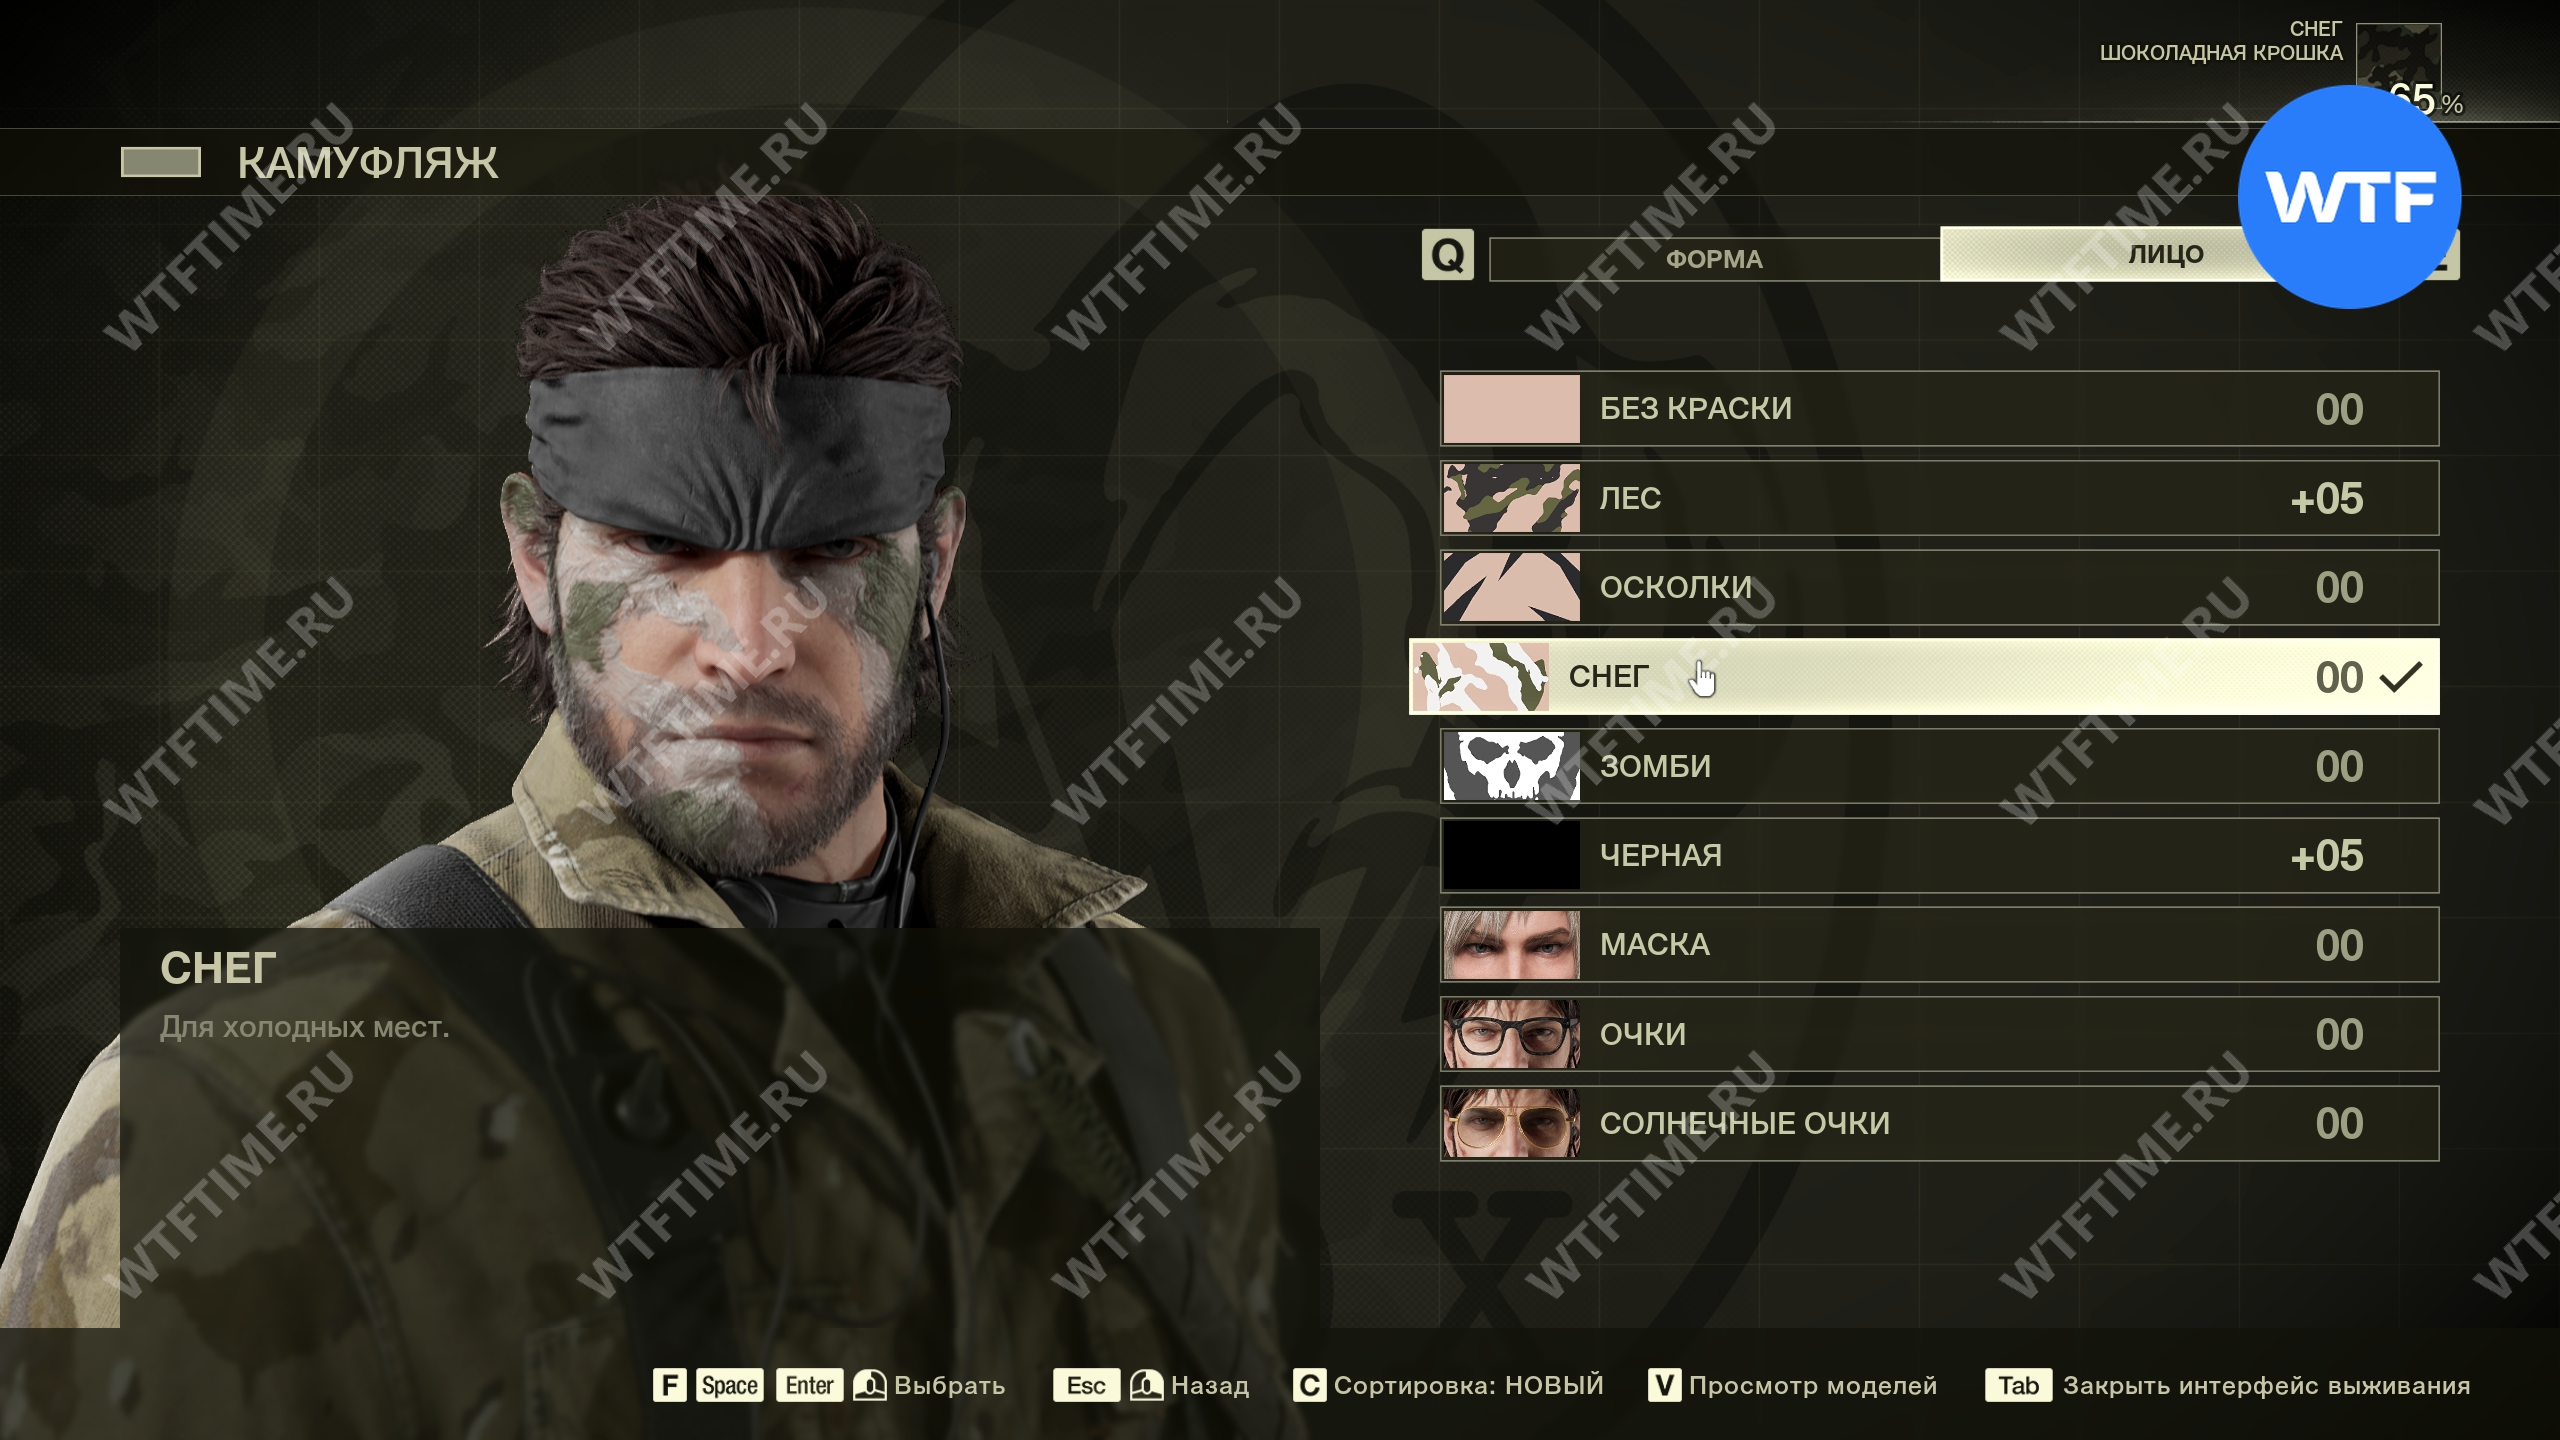Select the БЕЗ КРАСКИ skin color swatch

(1511, 409)
